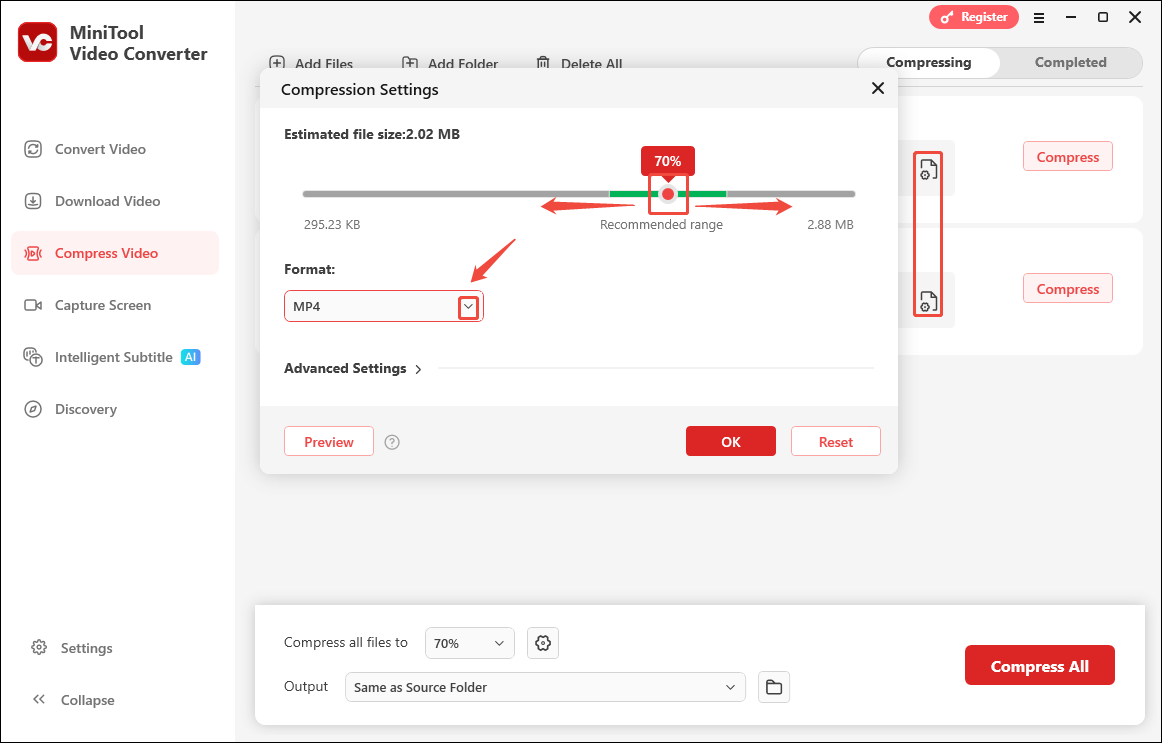Open the Download Video section
Screen dimensions: 1162x743
click(92, 201)
